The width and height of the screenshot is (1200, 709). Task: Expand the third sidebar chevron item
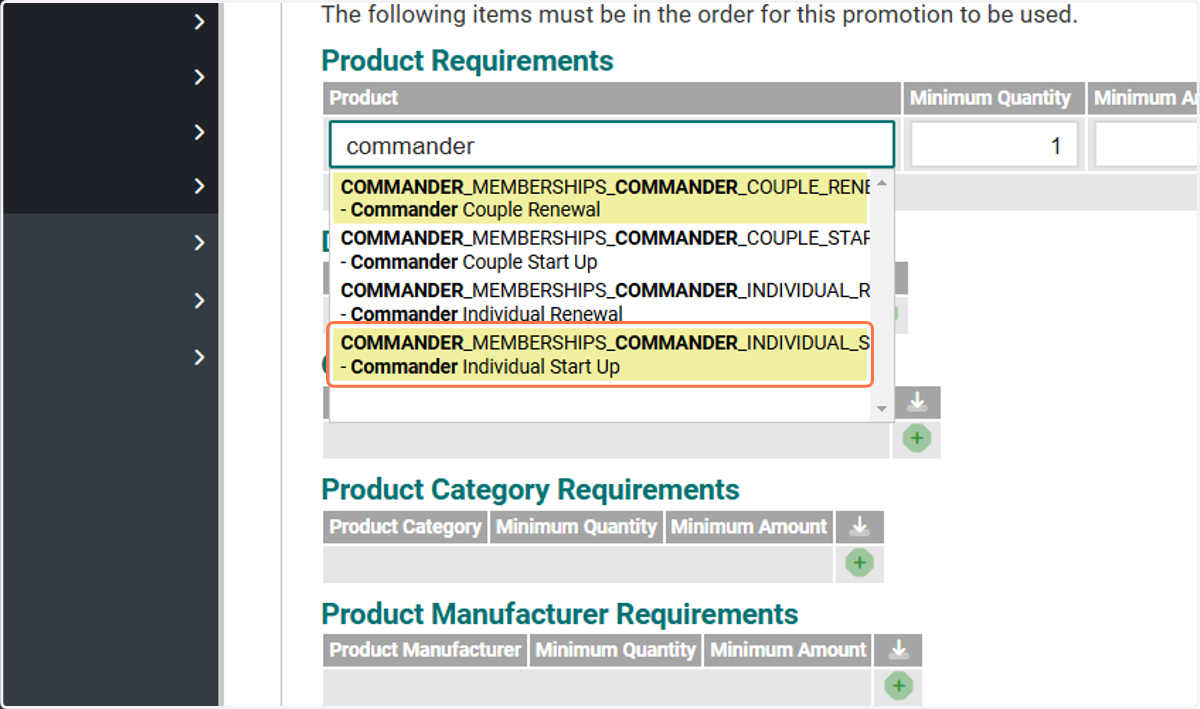click(x=200, y=132)
